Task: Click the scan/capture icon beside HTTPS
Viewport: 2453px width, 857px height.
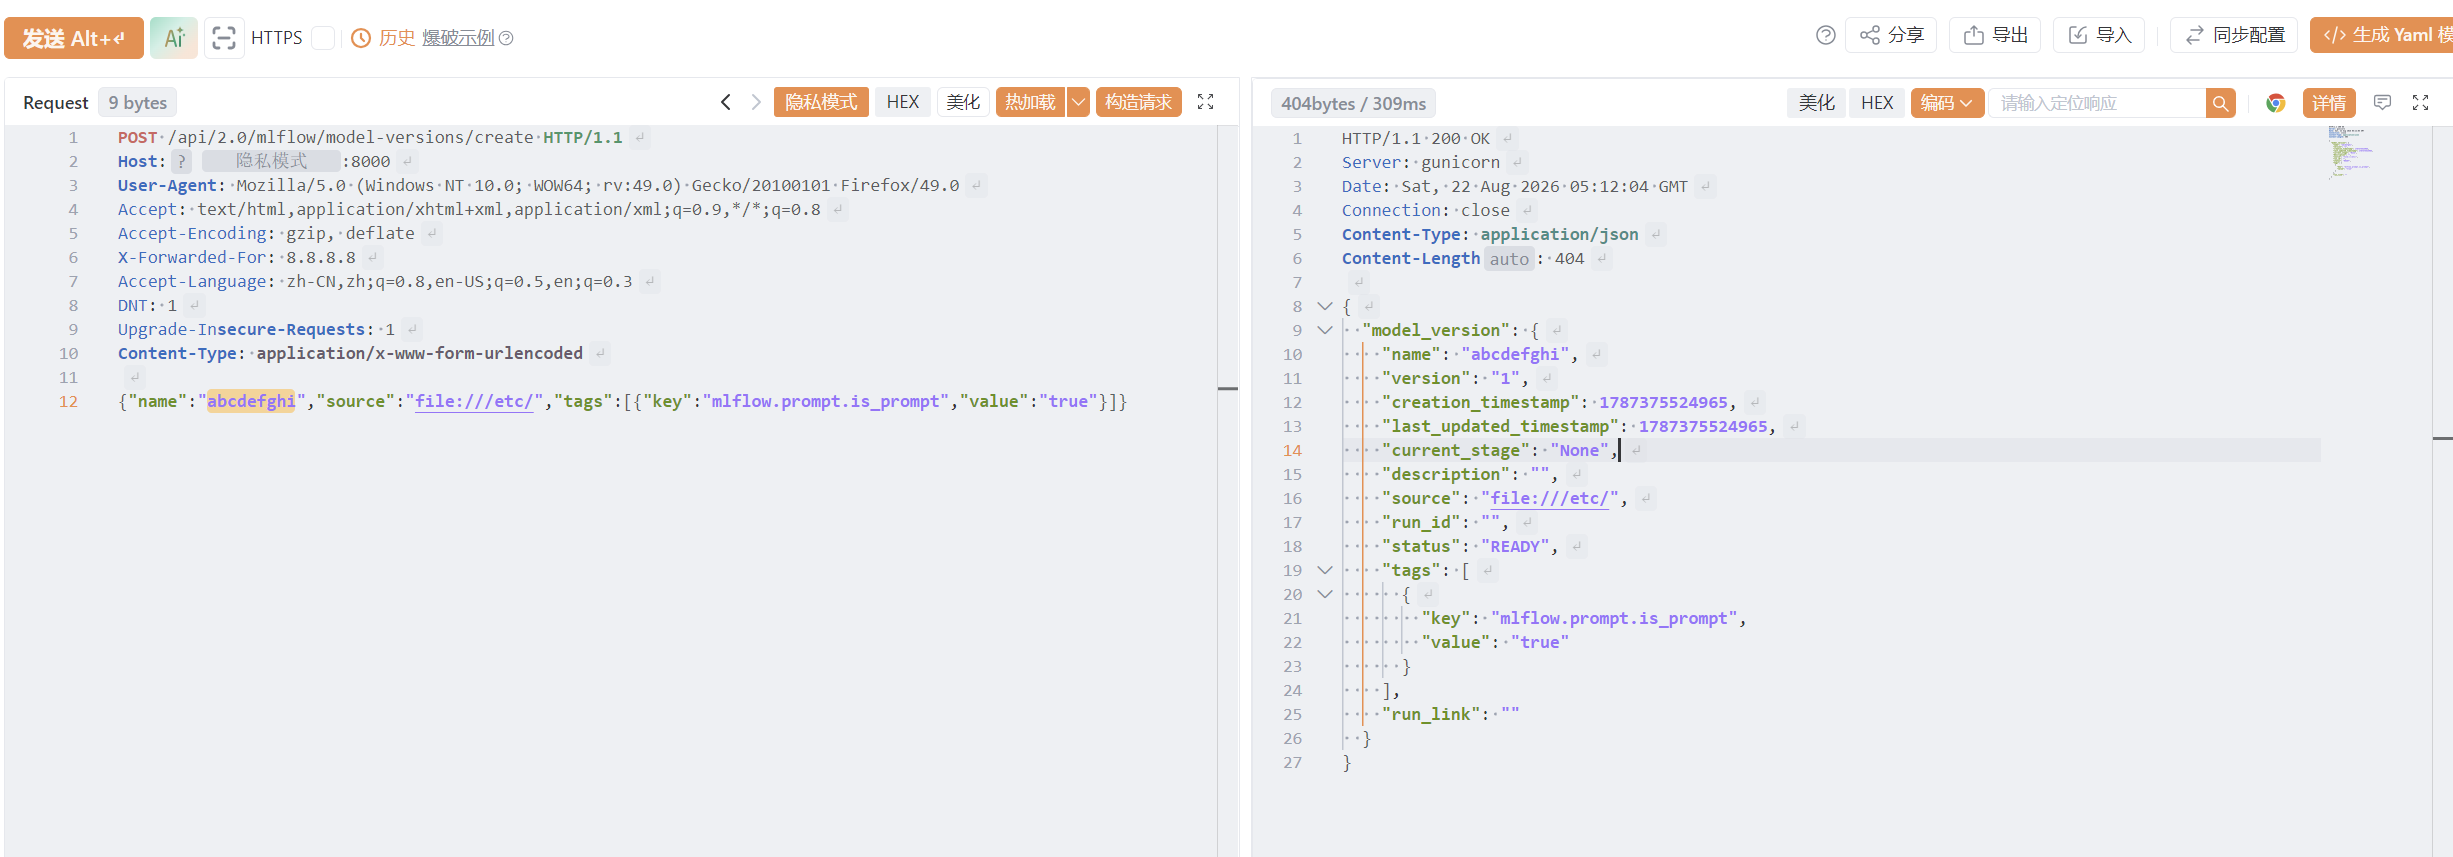Action: [224, 38]
